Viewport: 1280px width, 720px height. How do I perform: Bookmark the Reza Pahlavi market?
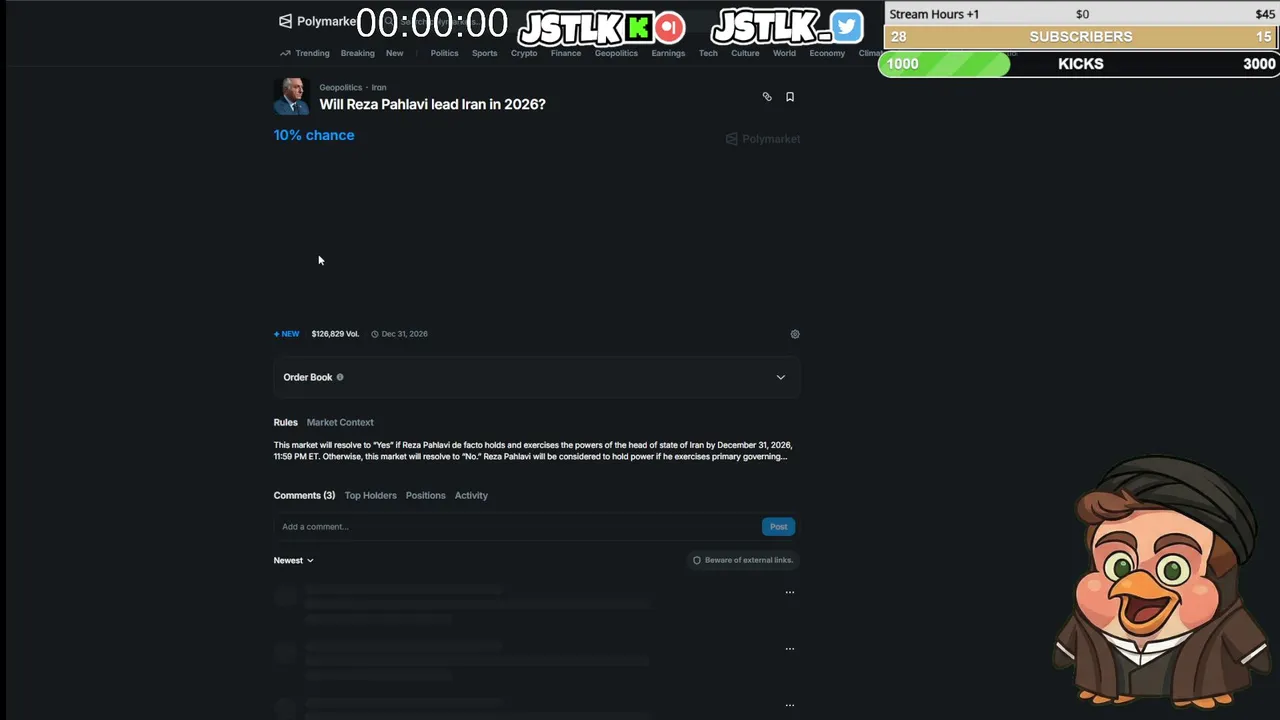point(790,97)
